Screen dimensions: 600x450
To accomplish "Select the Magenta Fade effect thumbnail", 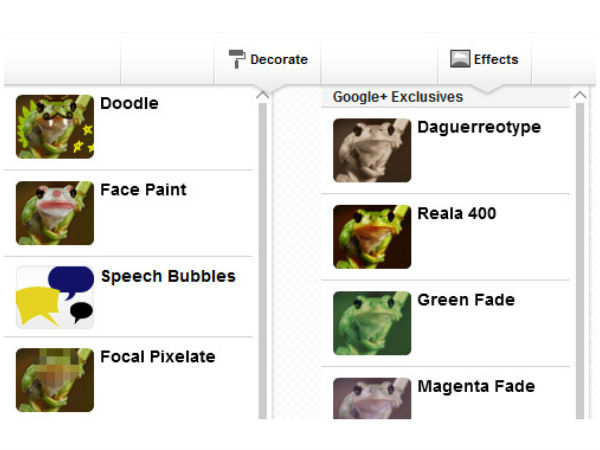I will tap(372, 399).
